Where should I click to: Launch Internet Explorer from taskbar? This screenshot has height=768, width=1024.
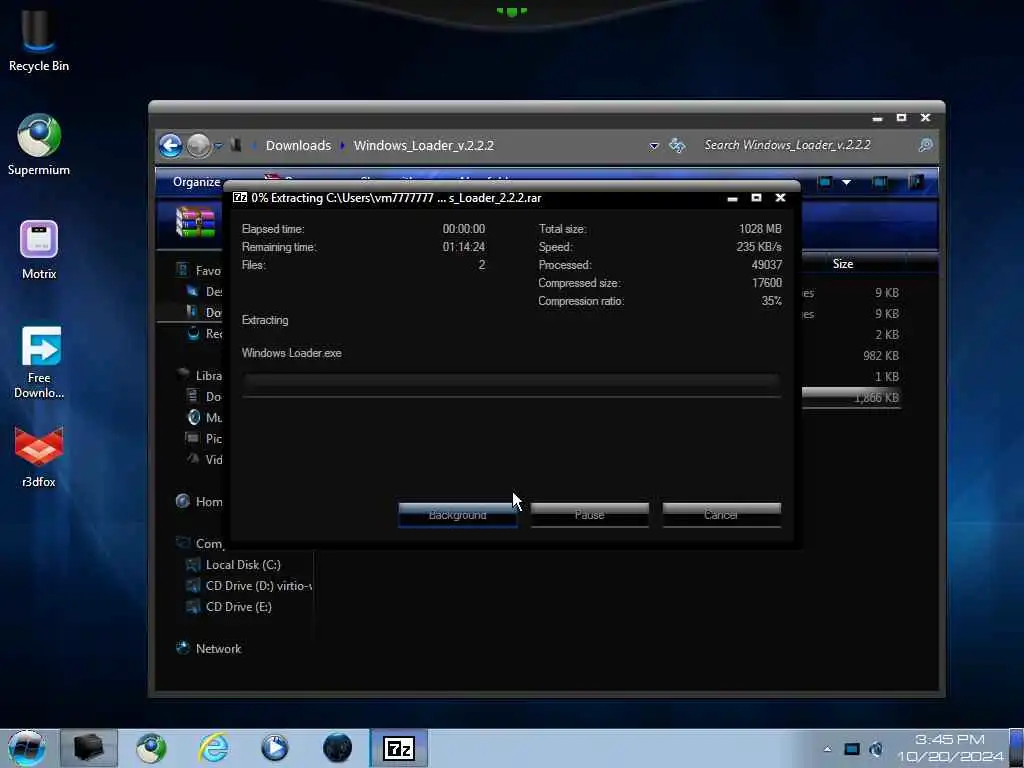214,748
